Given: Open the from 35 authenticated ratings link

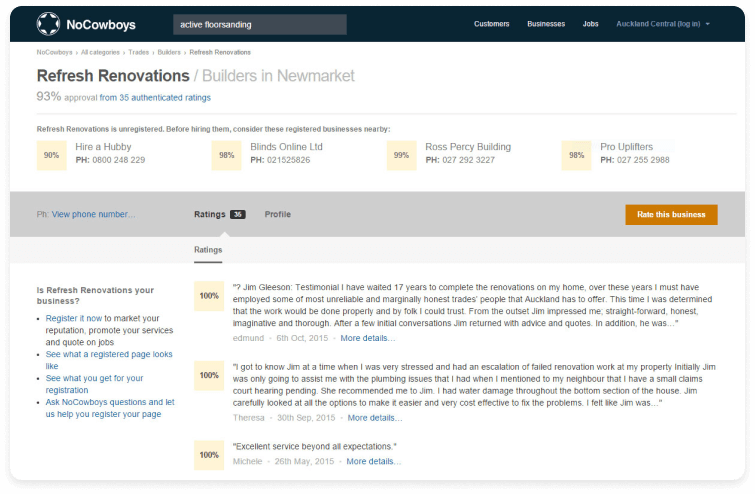Looking at the screenshot, I should coord(155,98).
